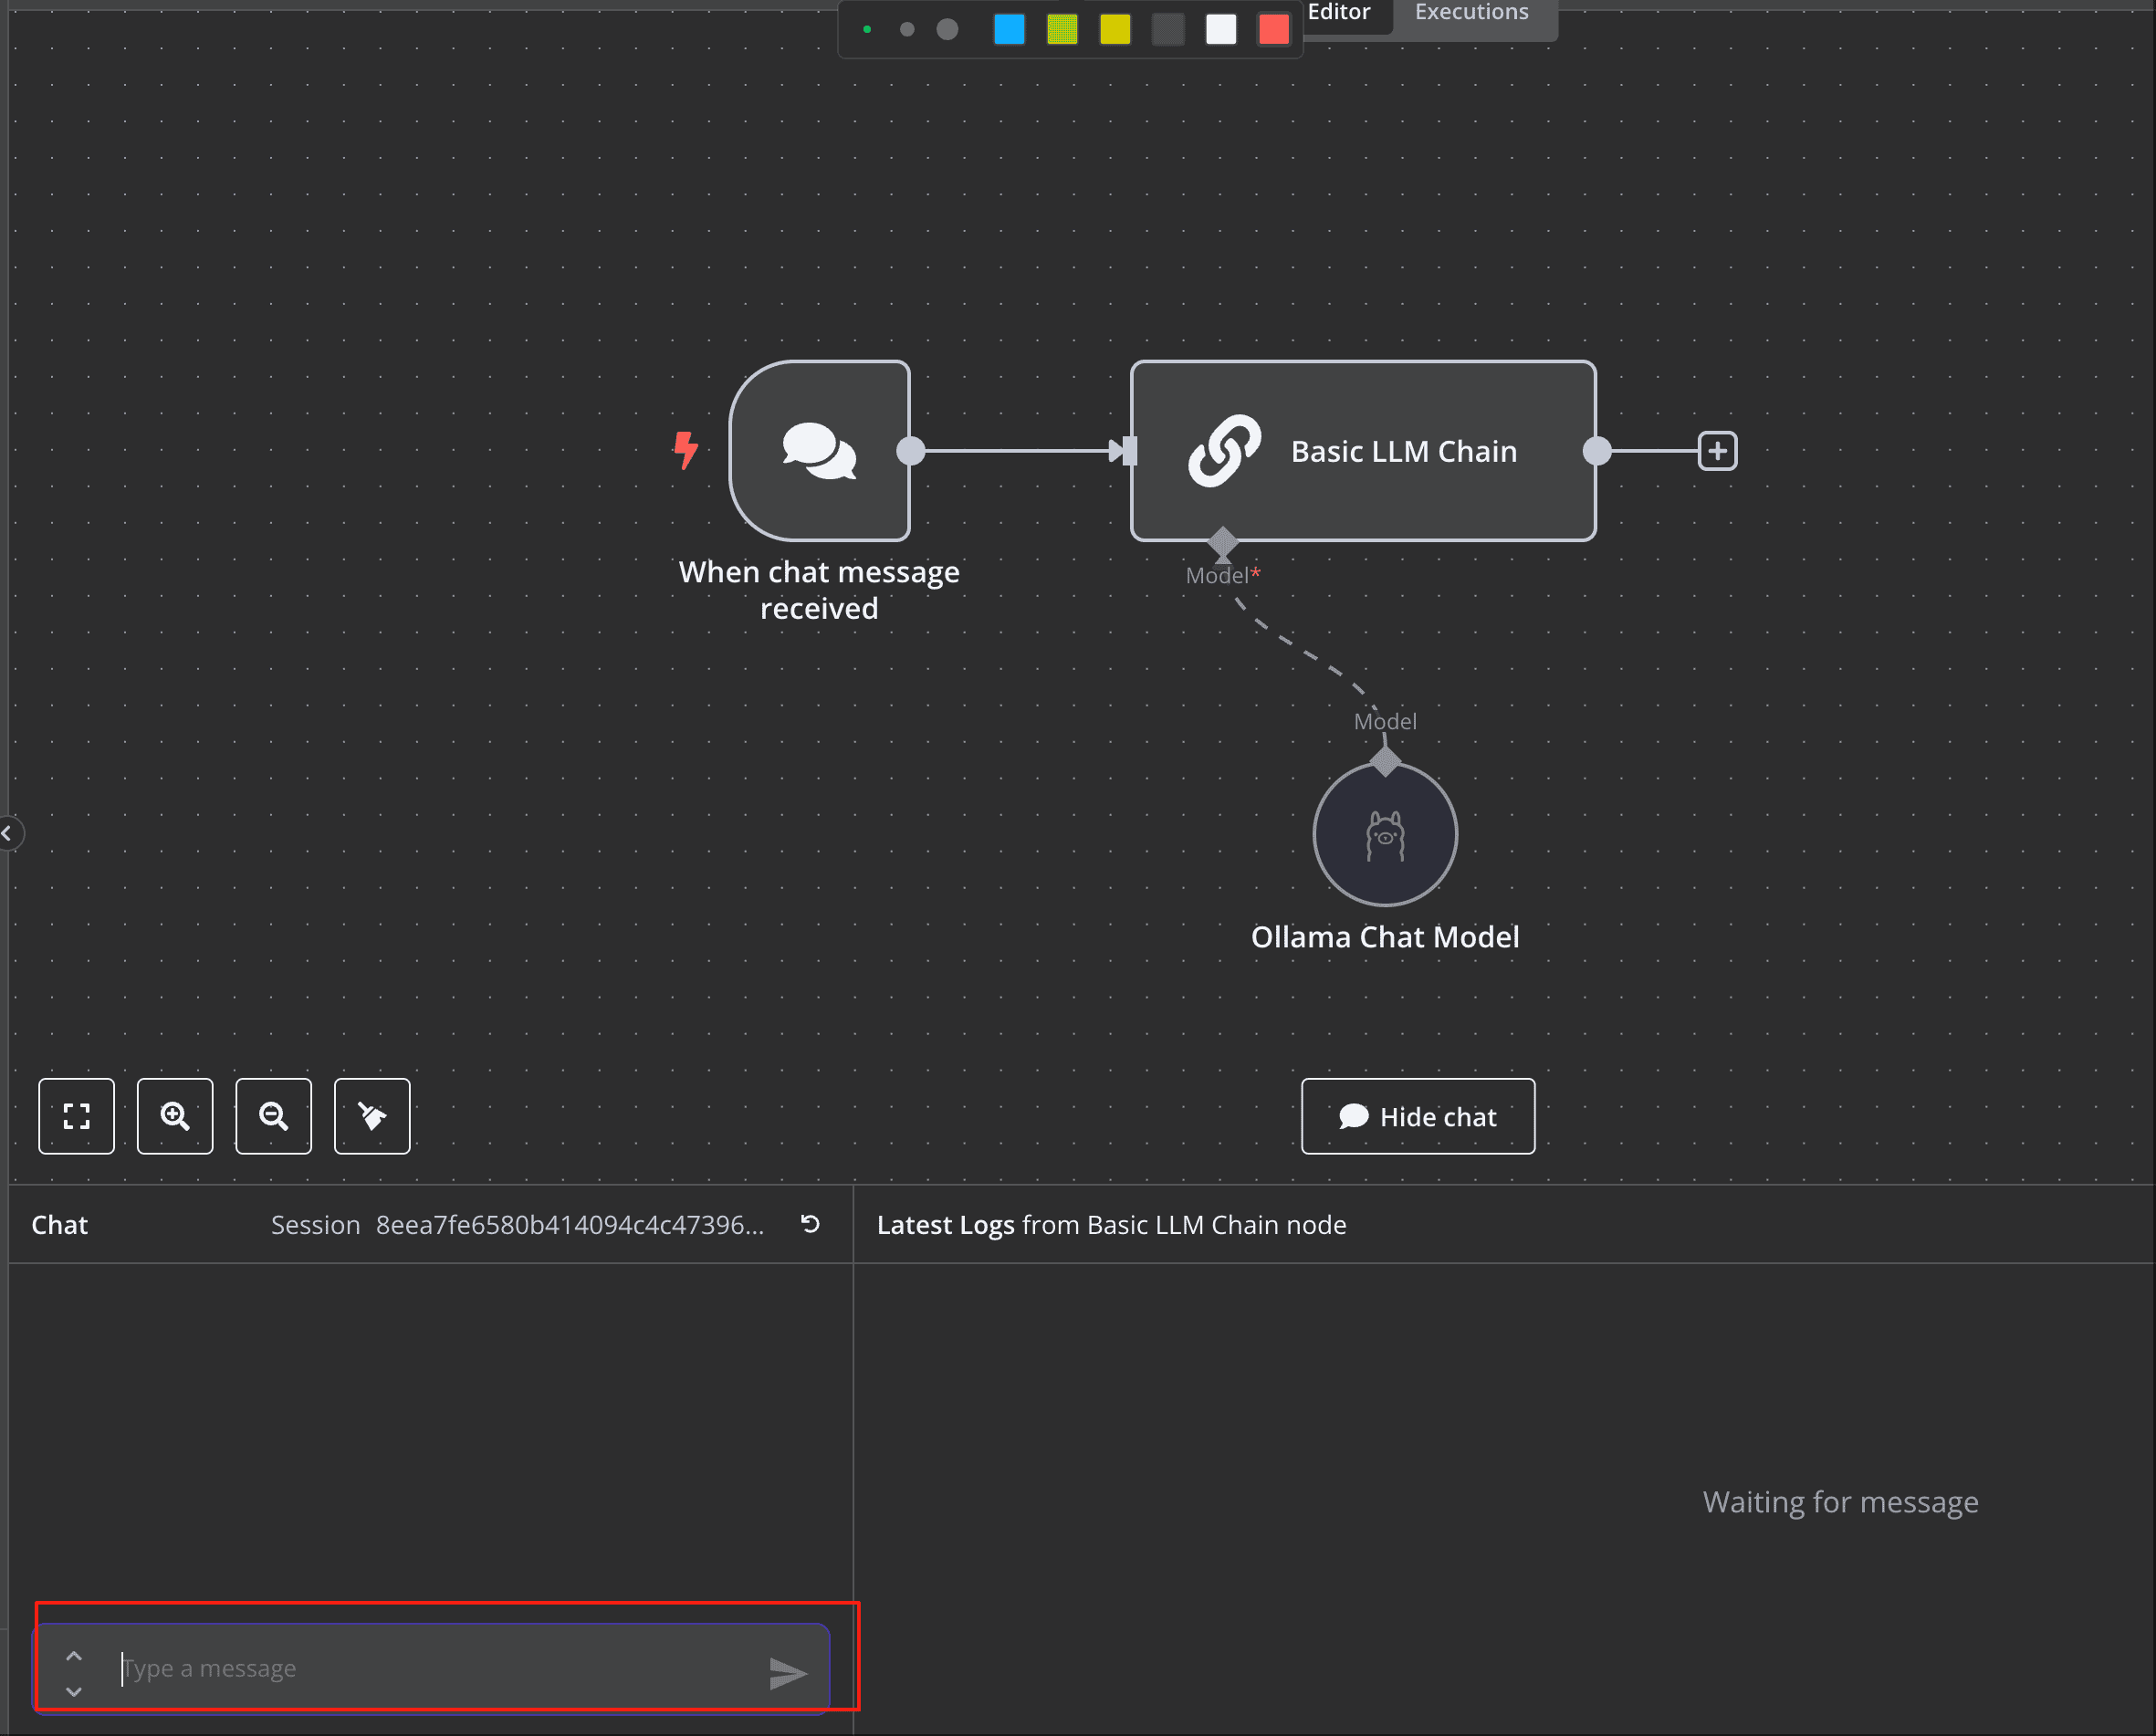Select the Ollama Chat Model node
2156x1736 pixels.
[1384, 835]
